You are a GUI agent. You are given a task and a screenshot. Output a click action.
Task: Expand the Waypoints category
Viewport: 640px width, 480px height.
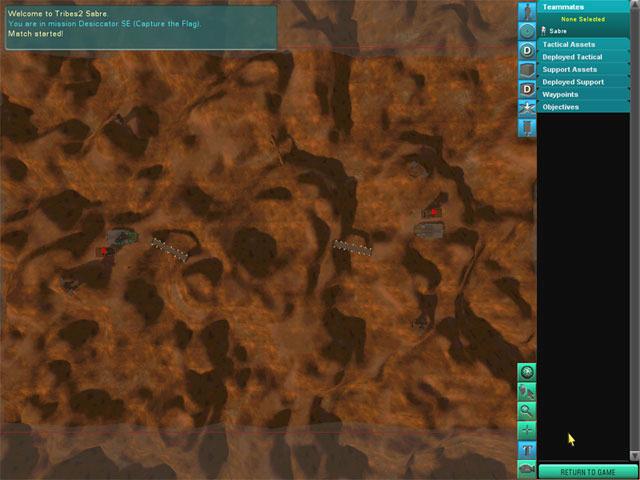click(584, 94)
